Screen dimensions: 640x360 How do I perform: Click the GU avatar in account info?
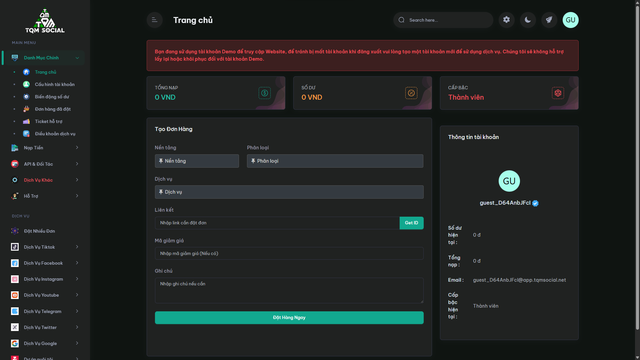[509, 181]
